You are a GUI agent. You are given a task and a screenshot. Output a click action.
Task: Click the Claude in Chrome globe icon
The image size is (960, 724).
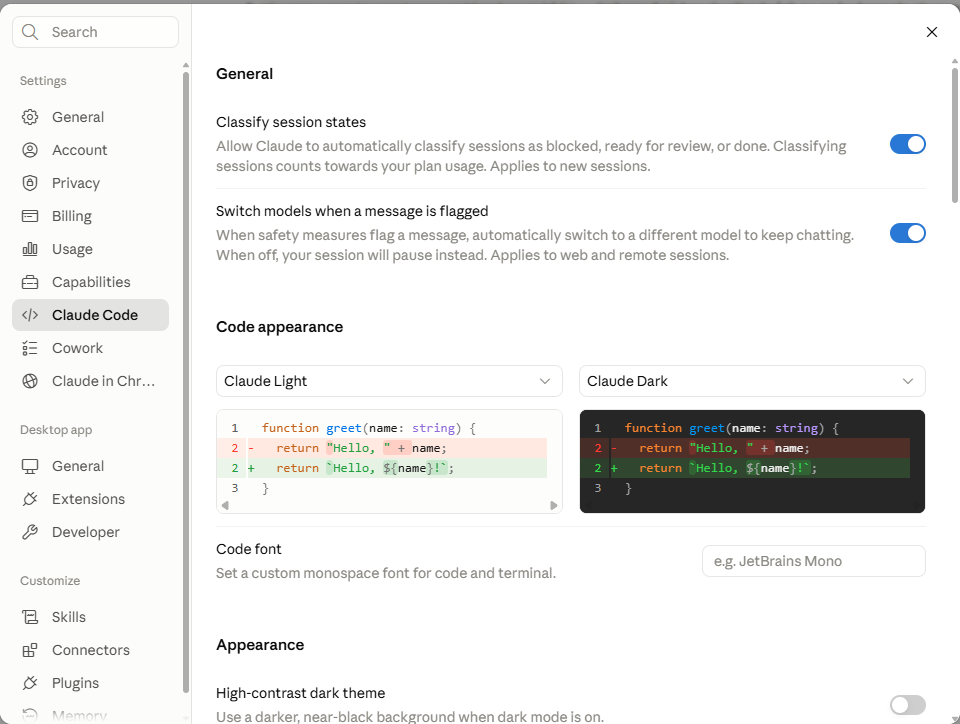(30, 381)
